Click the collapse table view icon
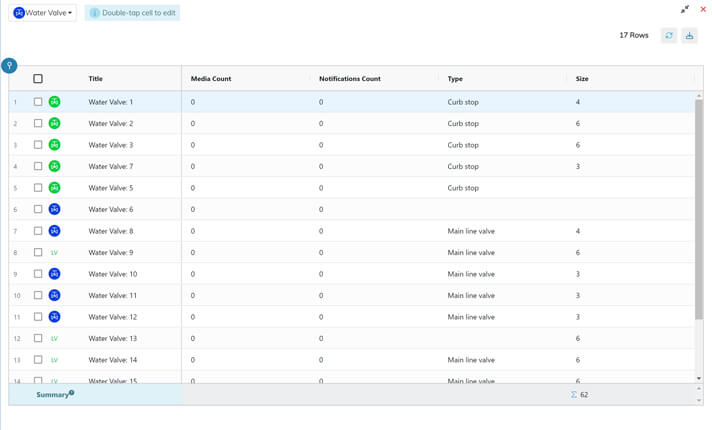The width and height of the screenshot is (712, 430). [685, 9]
